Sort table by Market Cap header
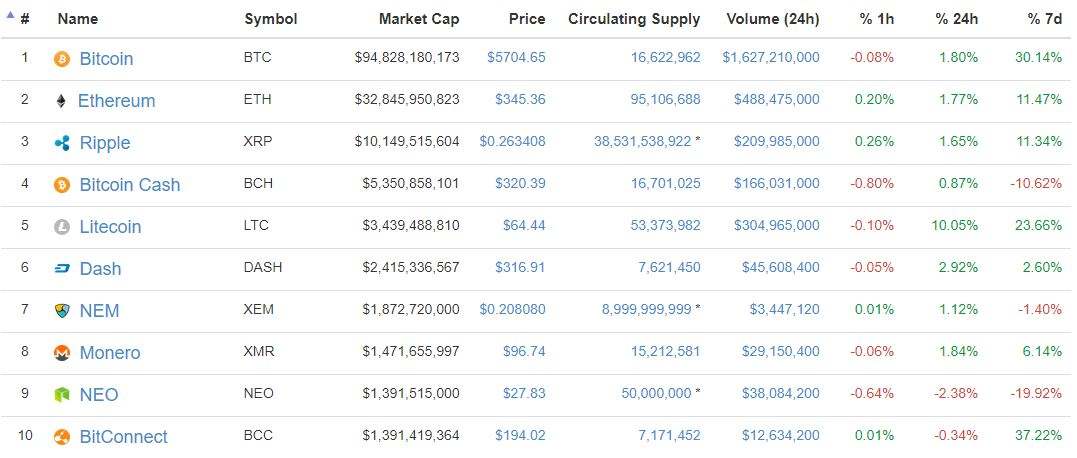 [419, 19]
